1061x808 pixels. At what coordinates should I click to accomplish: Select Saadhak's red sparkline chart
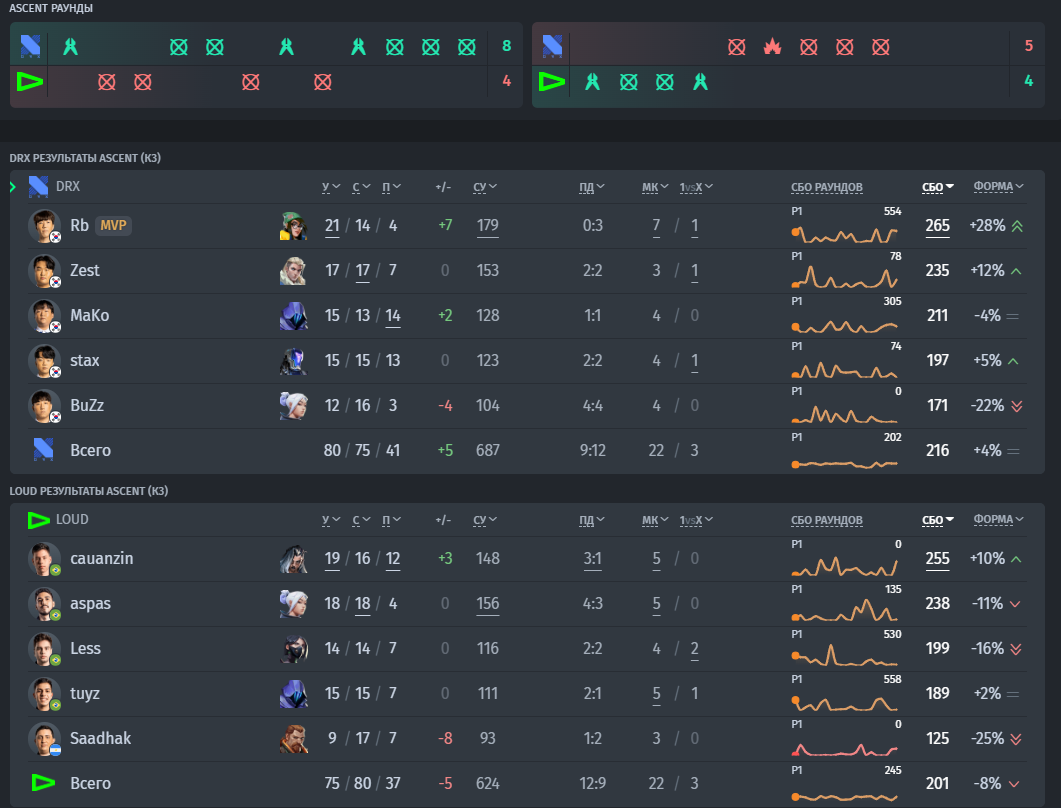(x=844, y=748)
